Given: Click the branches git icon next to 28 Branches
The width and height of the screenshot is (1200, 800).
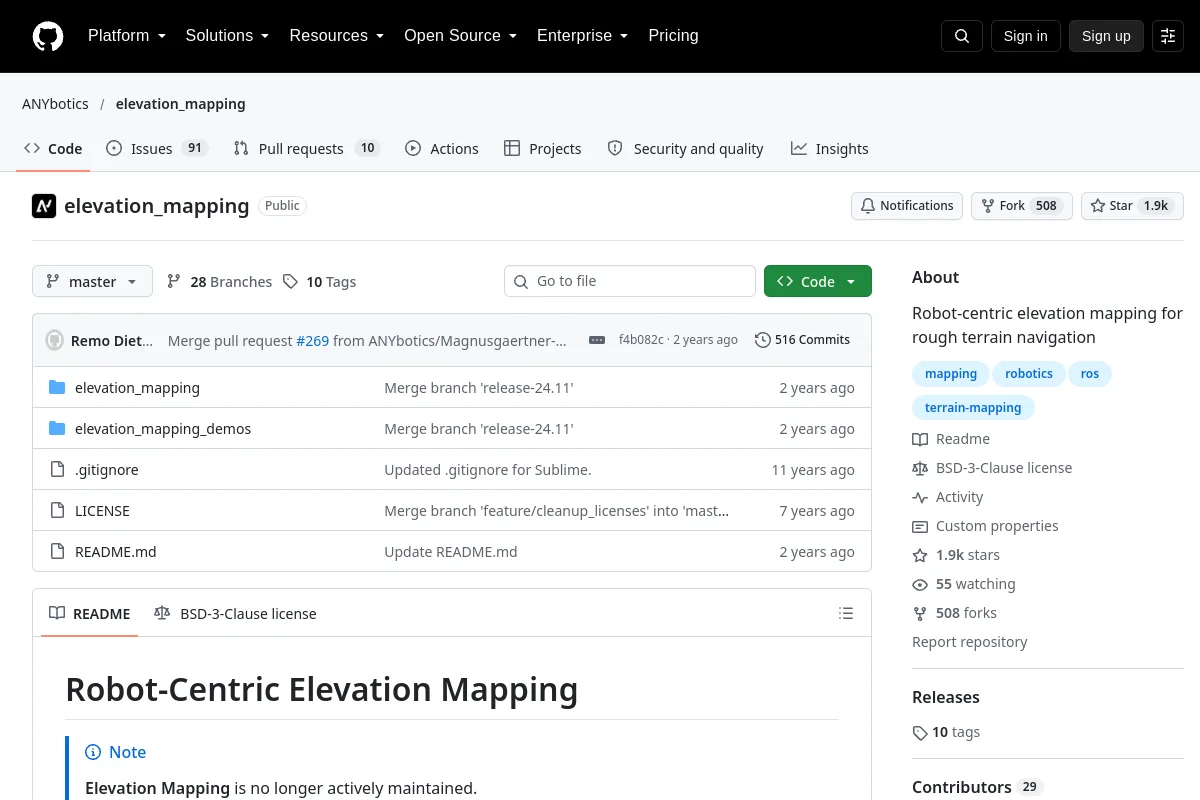Looking at the screenshot, I should (174, 282).
